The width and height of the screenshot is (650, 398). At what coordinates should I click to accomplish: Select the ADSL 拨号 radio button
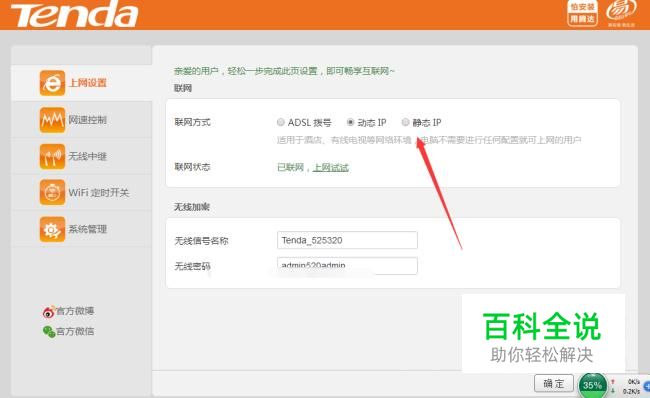(x=281, y=122)
